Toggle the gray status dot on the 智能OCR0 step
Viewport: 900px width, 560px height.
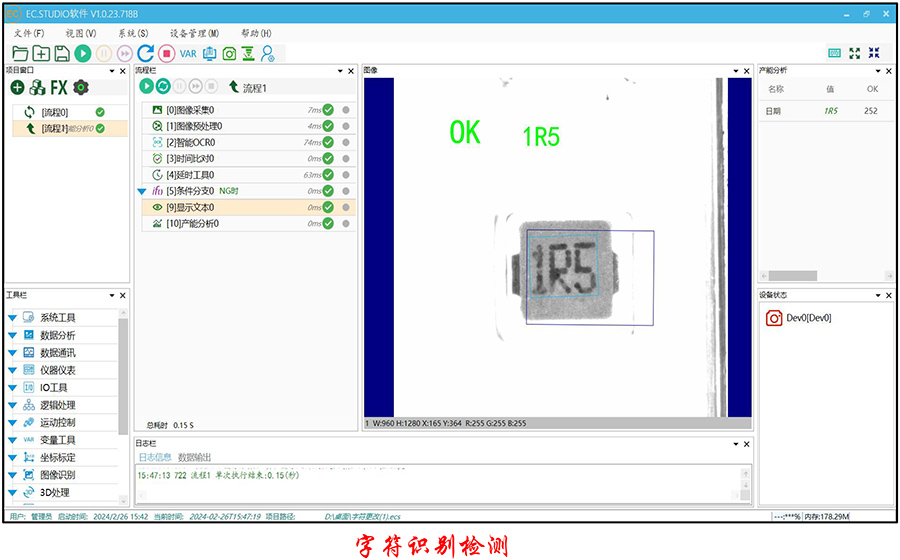346,143
